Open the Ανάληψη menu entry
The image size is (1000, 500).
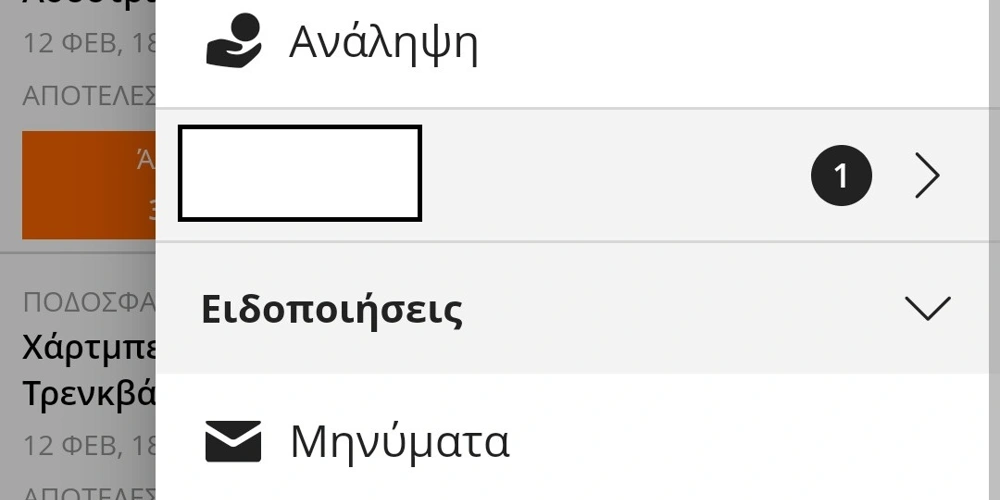click(x=383, y=43)
